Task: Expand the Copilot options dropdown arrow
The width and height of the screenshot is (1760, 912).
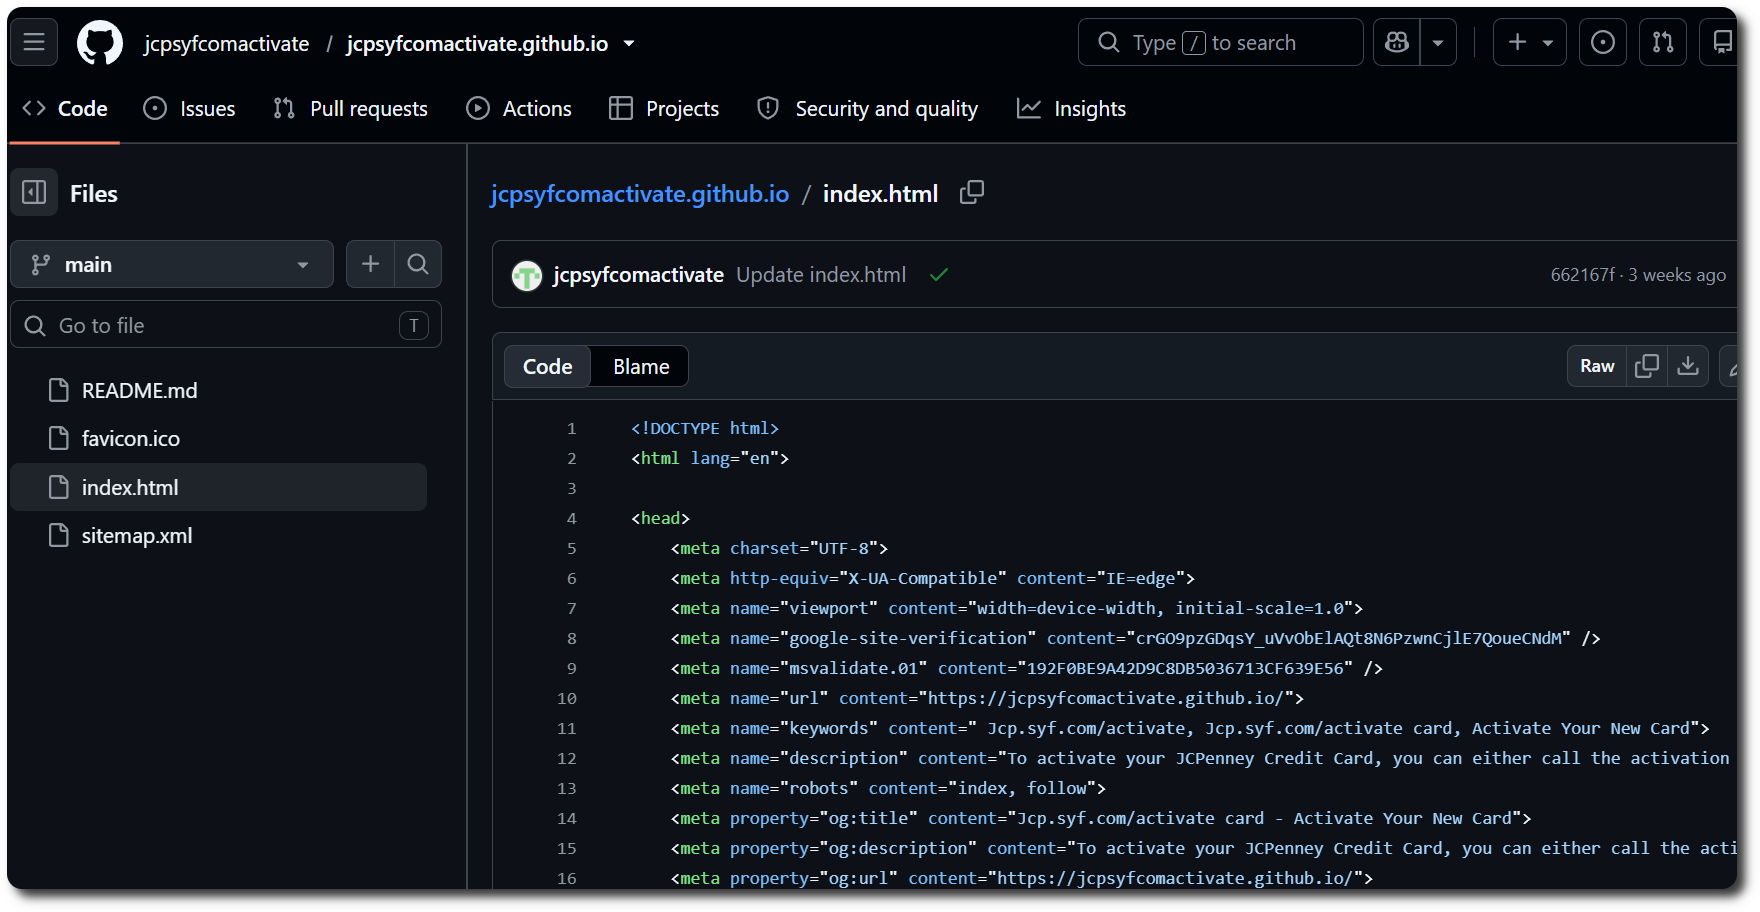Action: click(1438, 42)
